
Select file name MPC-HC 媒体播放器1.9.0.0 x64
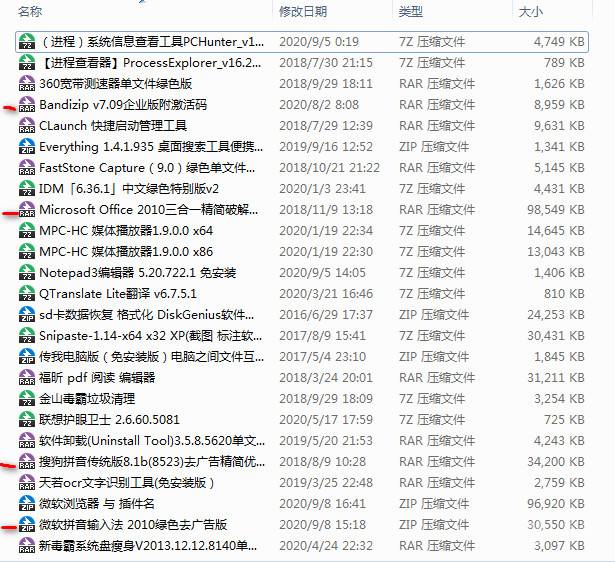pyautogui.click(x=126, y=231)
